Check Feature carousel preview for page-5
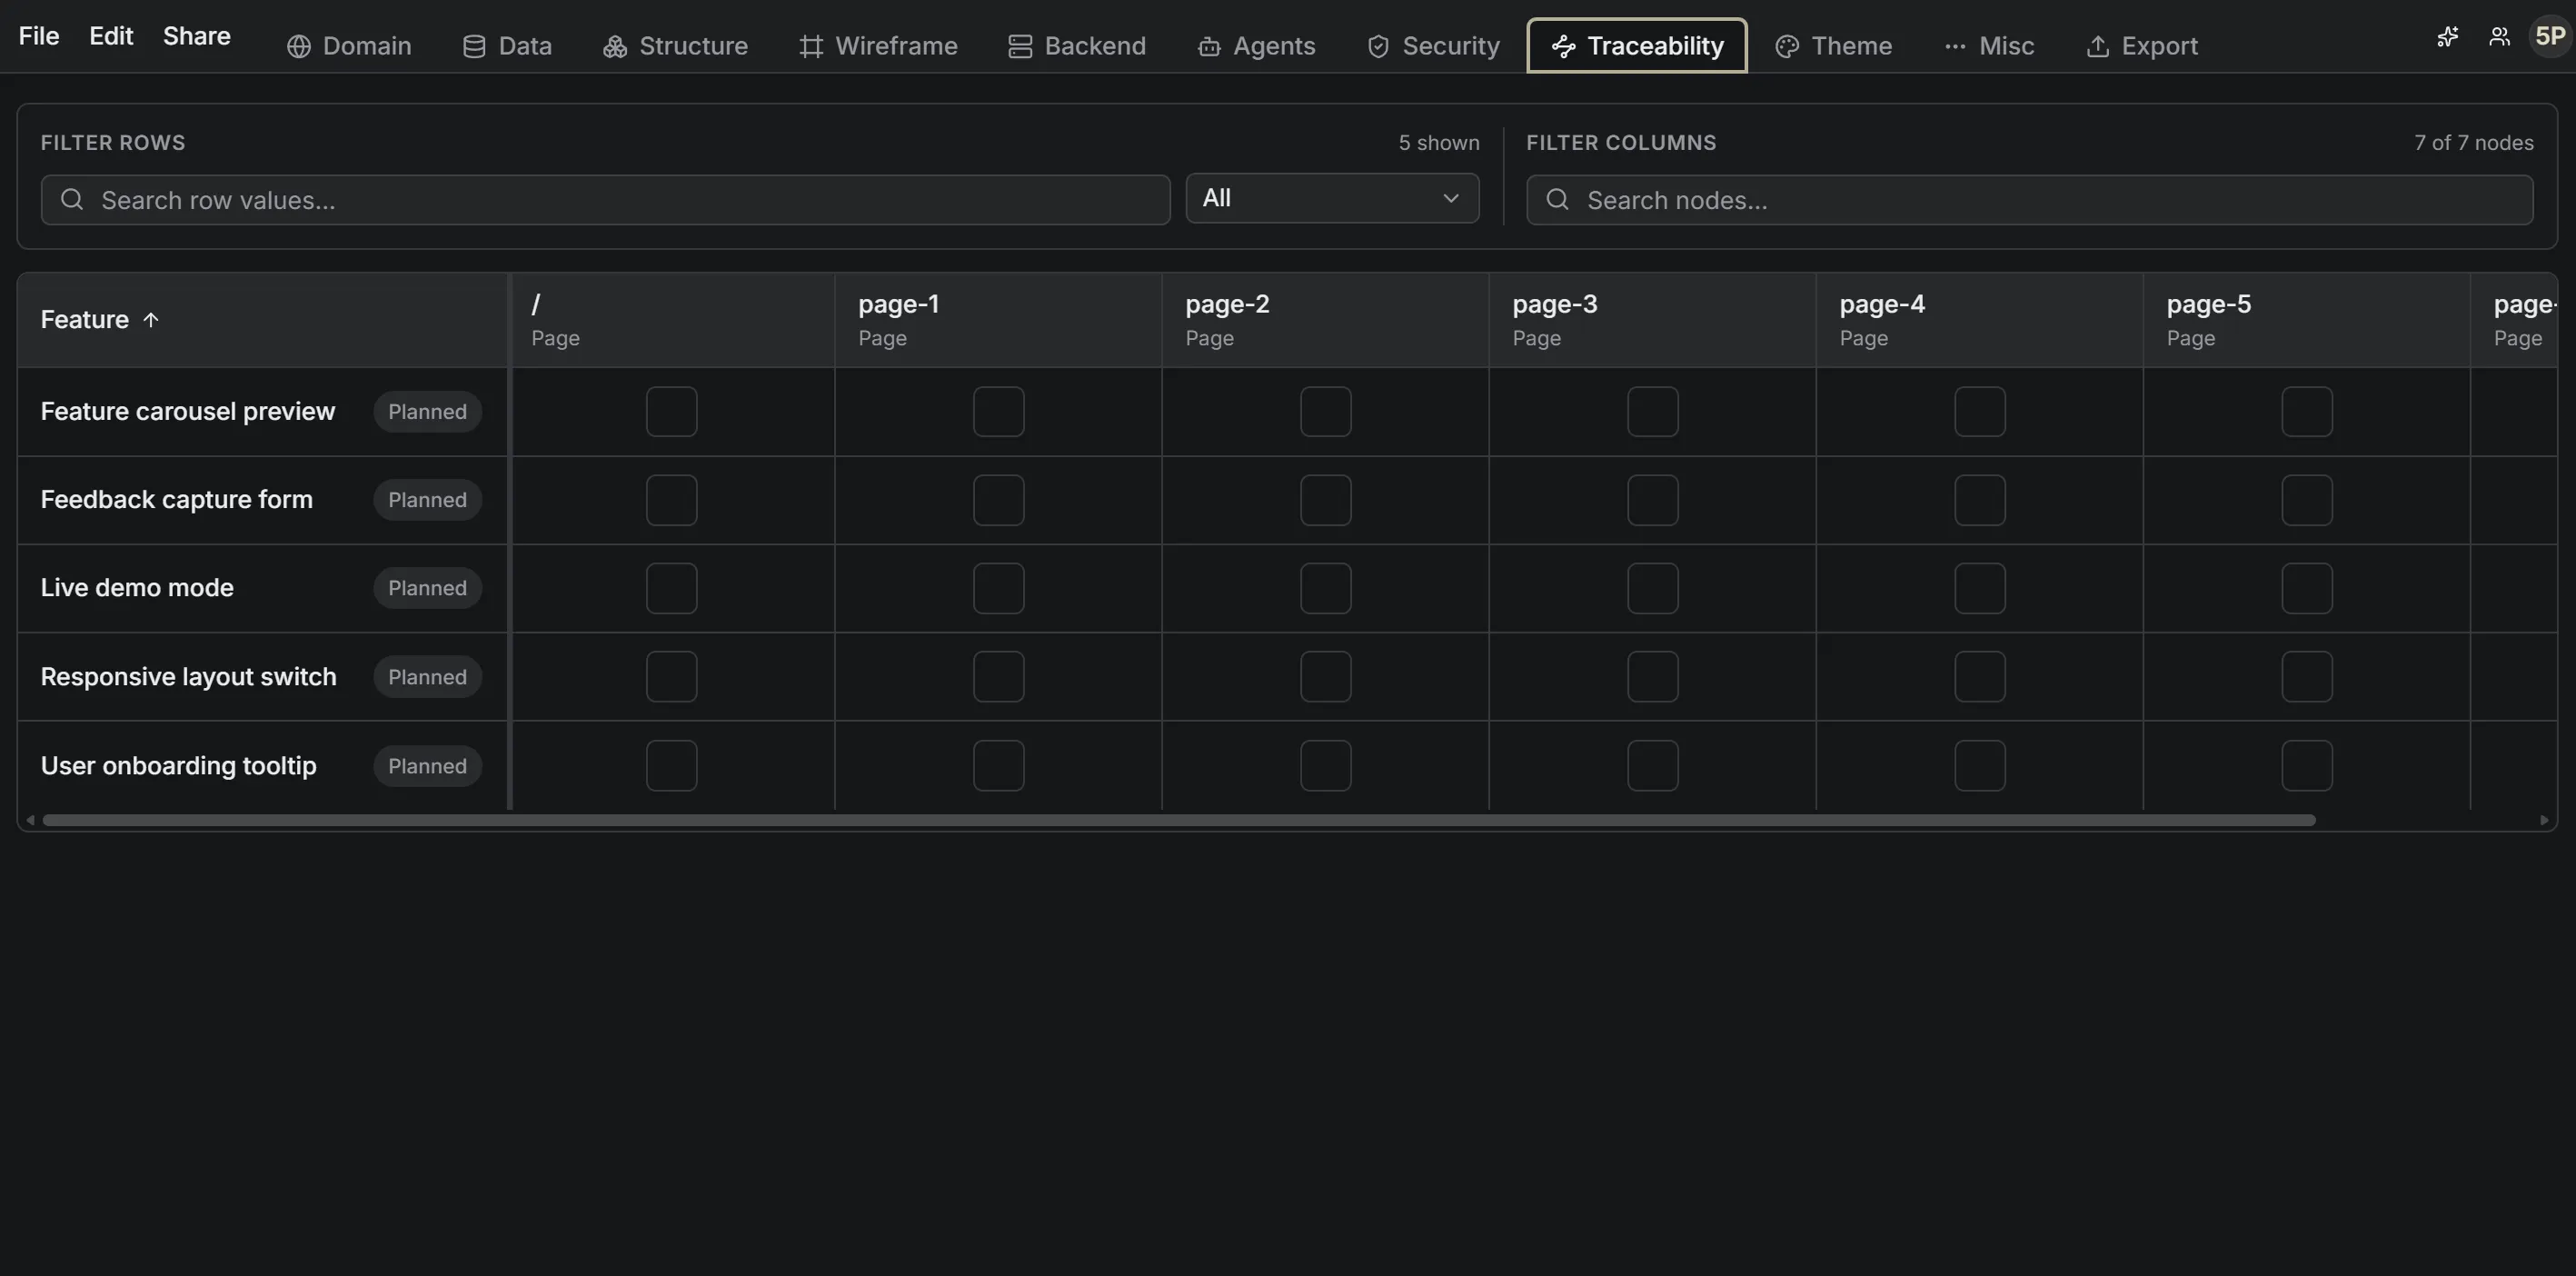The width and height of the screenshot is (2576, 1276). [x=2306, y=412]
